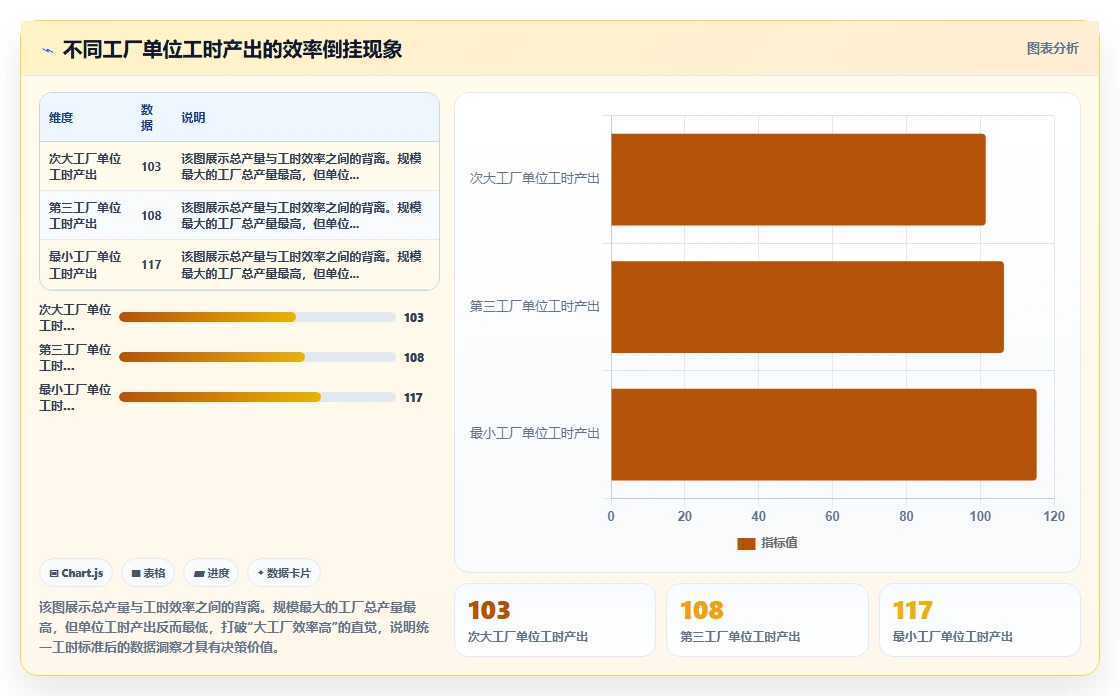Click the 指标值 legend label
Screen dimensions: 1120x696
coord(779,543)
